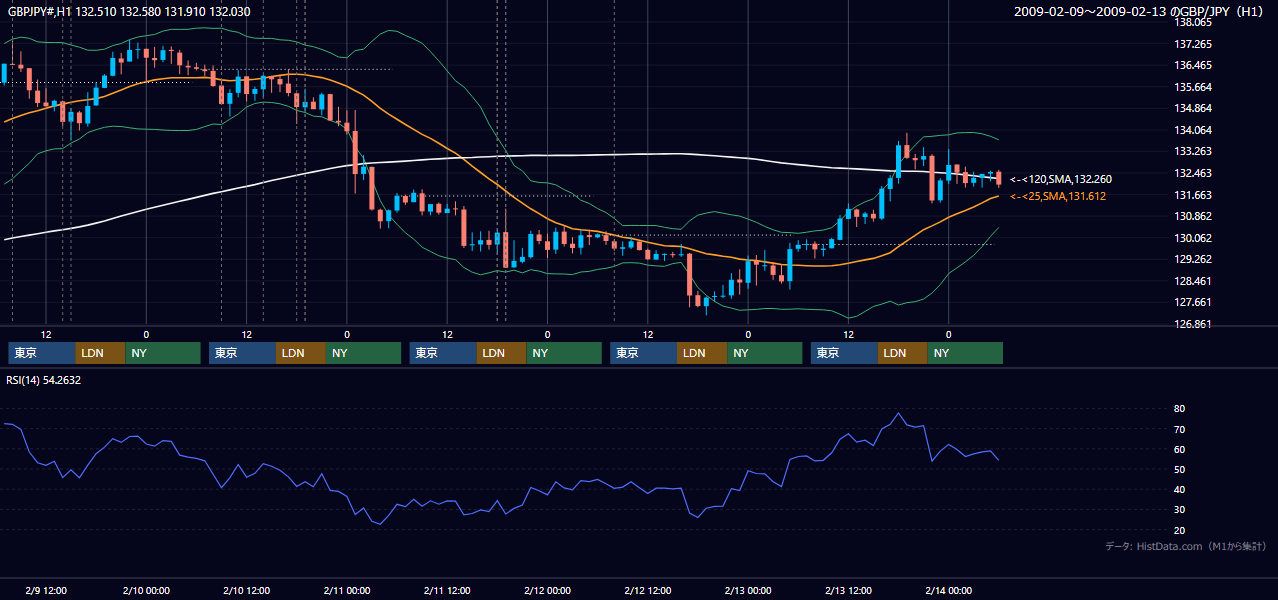The width and height of the screenshot is (1278, 600).
Task: Click price axis value 129.262
Action: (1194, 259)
